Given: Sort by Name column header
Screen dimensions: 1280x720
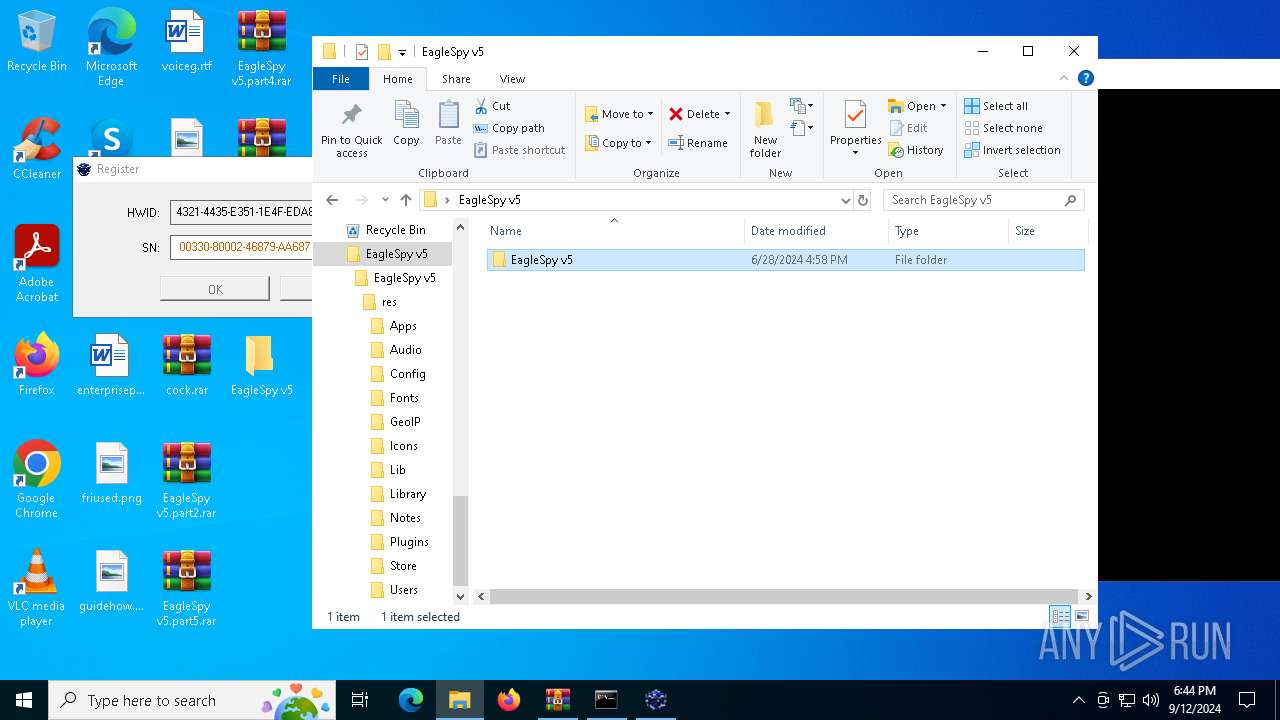Looking at the screenshot, I should tap(614, 231).
